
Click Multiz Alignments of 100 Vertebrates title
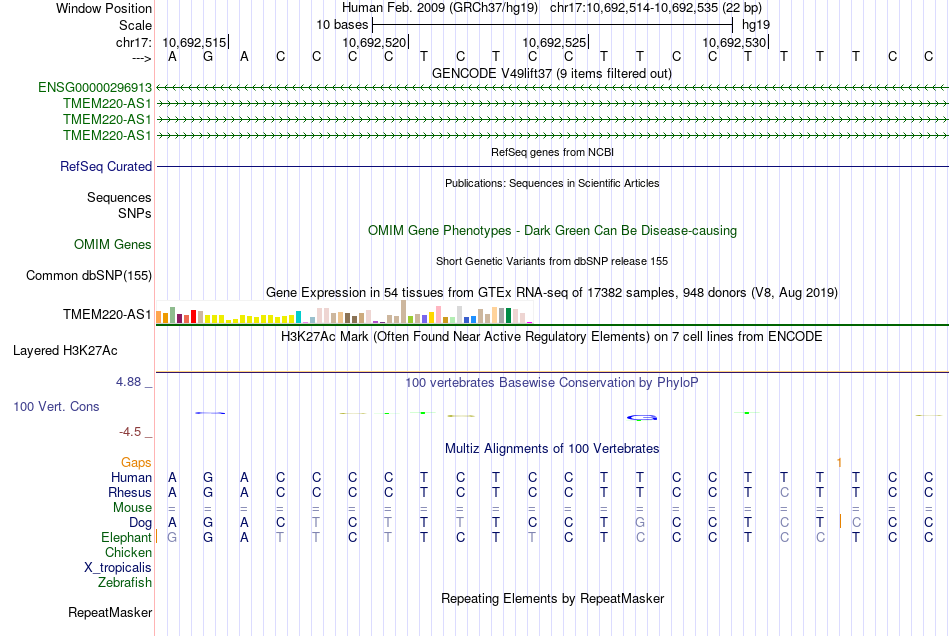552,449
